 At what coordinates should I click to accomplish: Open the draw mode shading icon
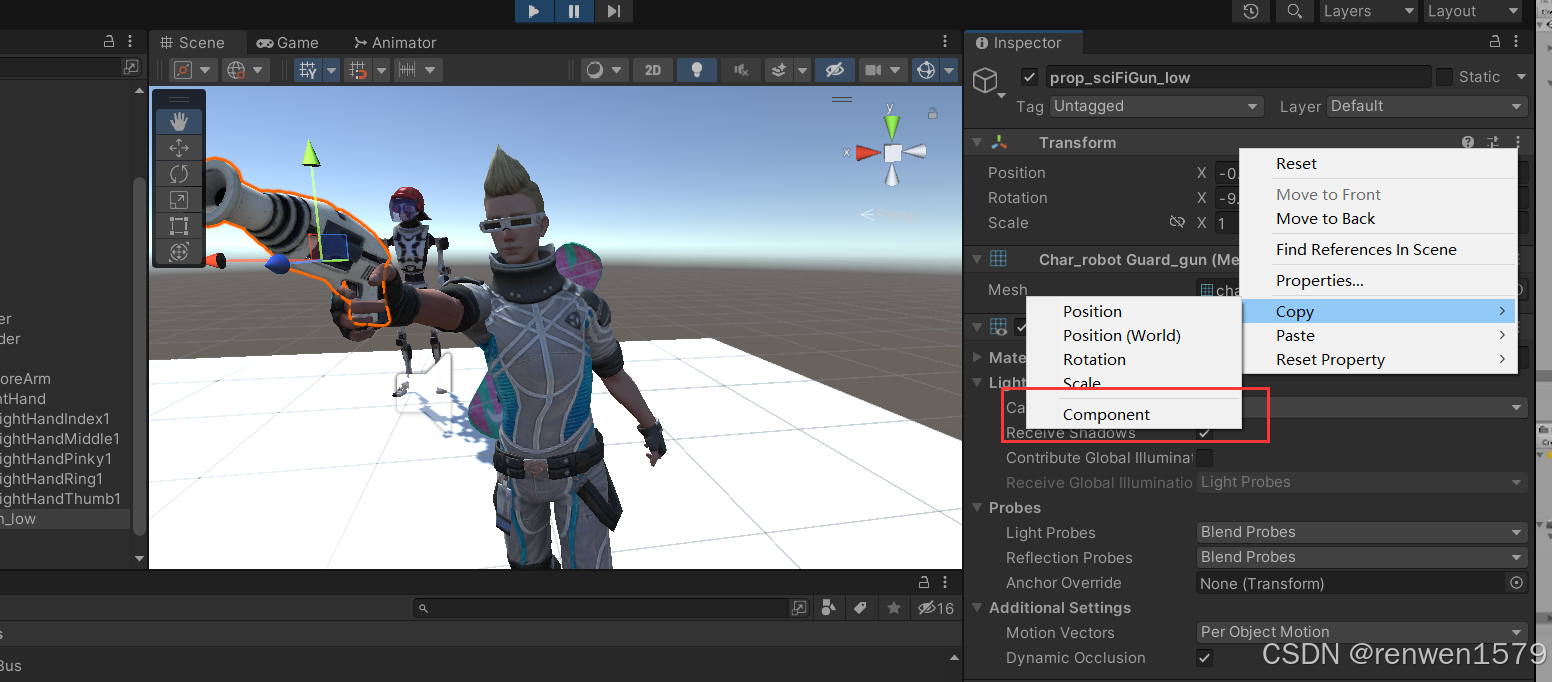pyautogui.click(x=595, y=70)
